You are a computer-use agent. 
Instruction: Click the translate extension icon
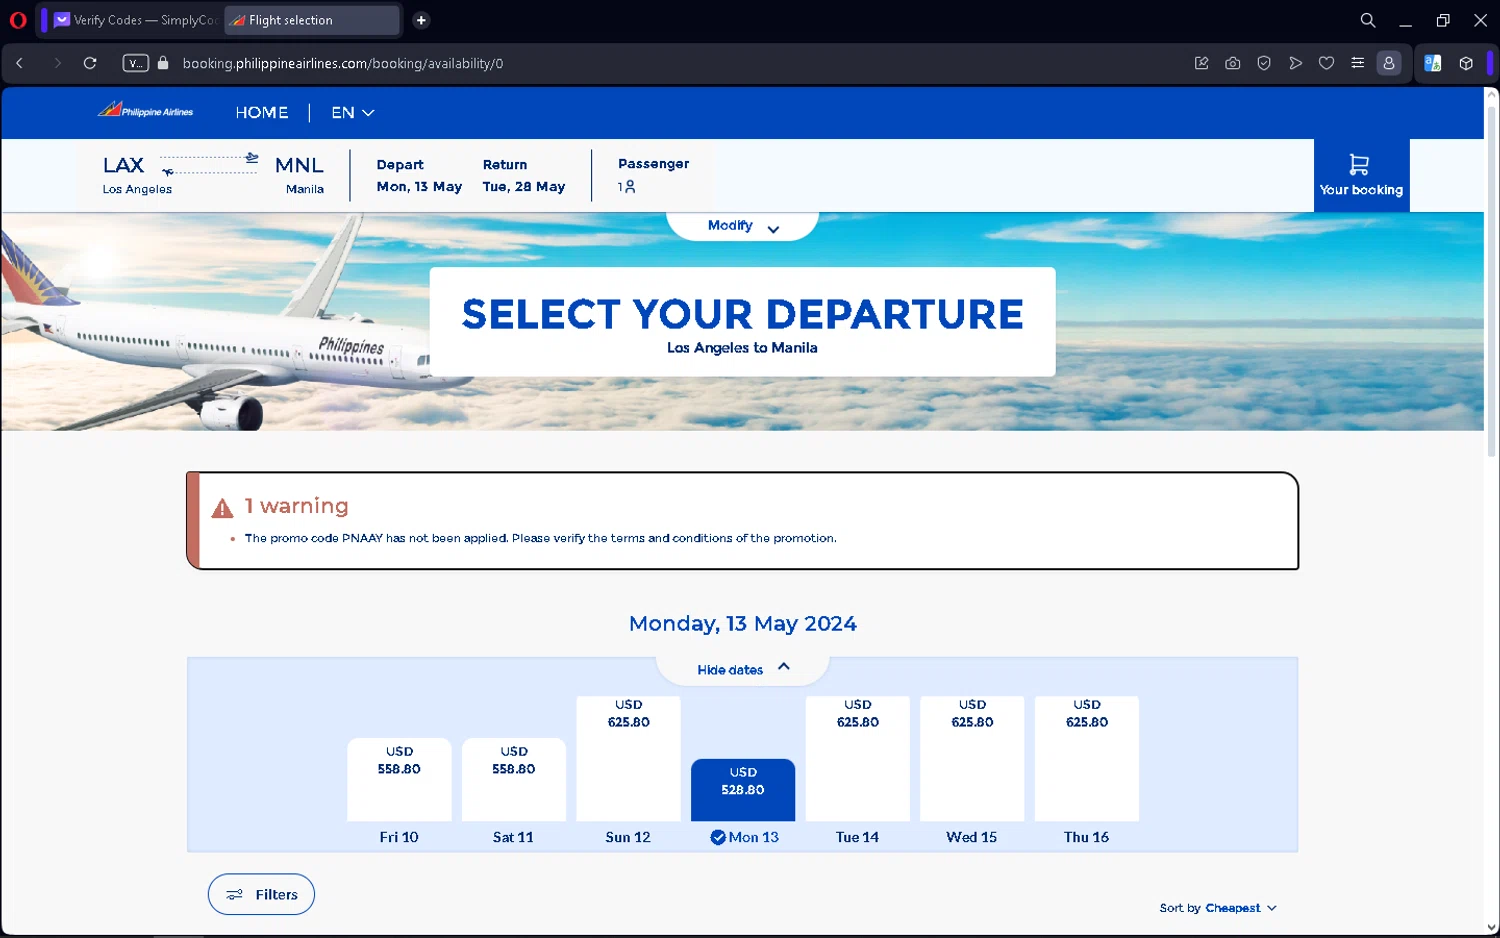coord(1433,63)
